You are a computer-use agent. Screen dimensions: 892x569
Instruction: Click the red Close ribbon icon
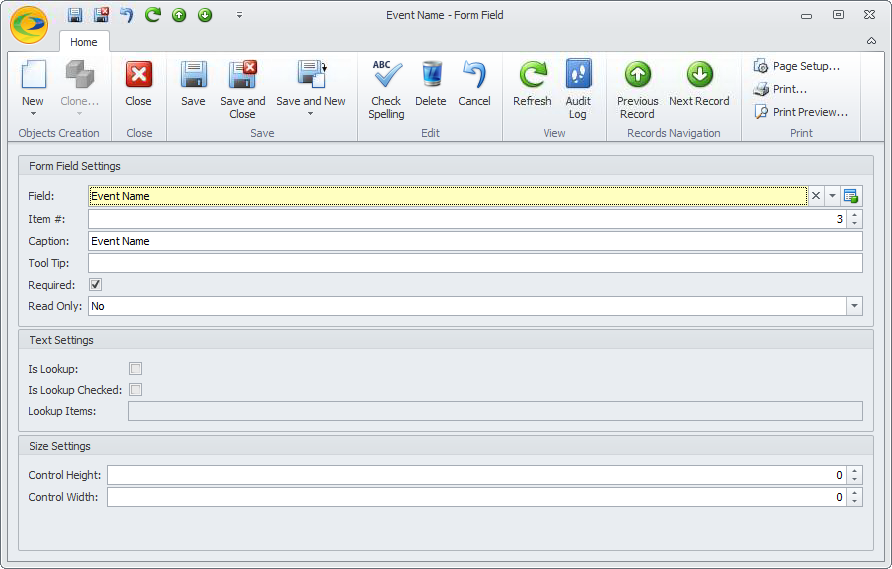tap(139, 75)
